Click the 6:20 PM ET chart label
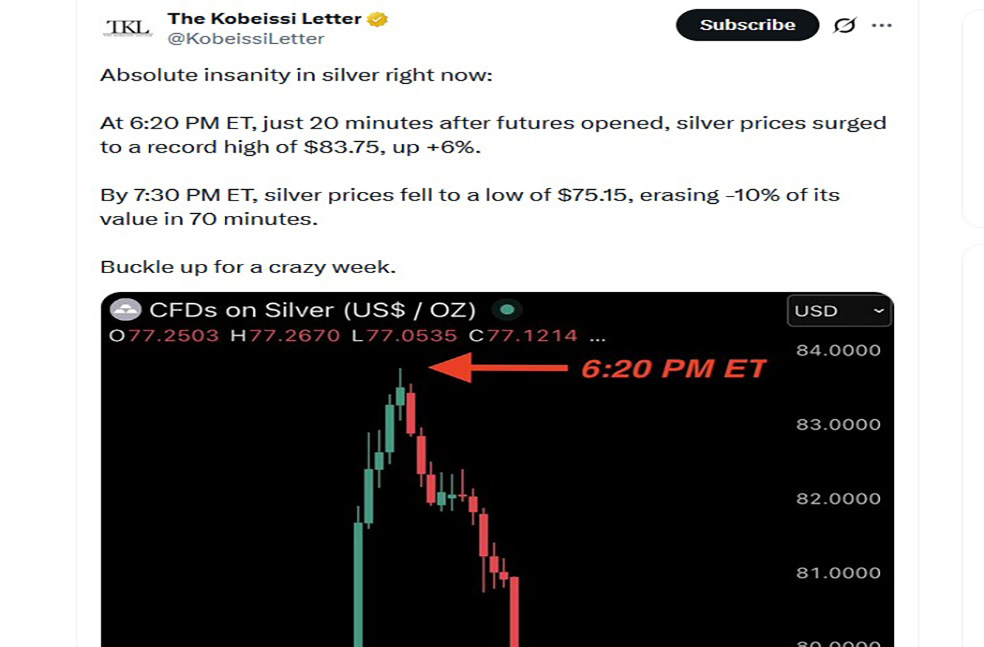Image resolution: width=984 pixels, height=647 pixels. (673, 368)
